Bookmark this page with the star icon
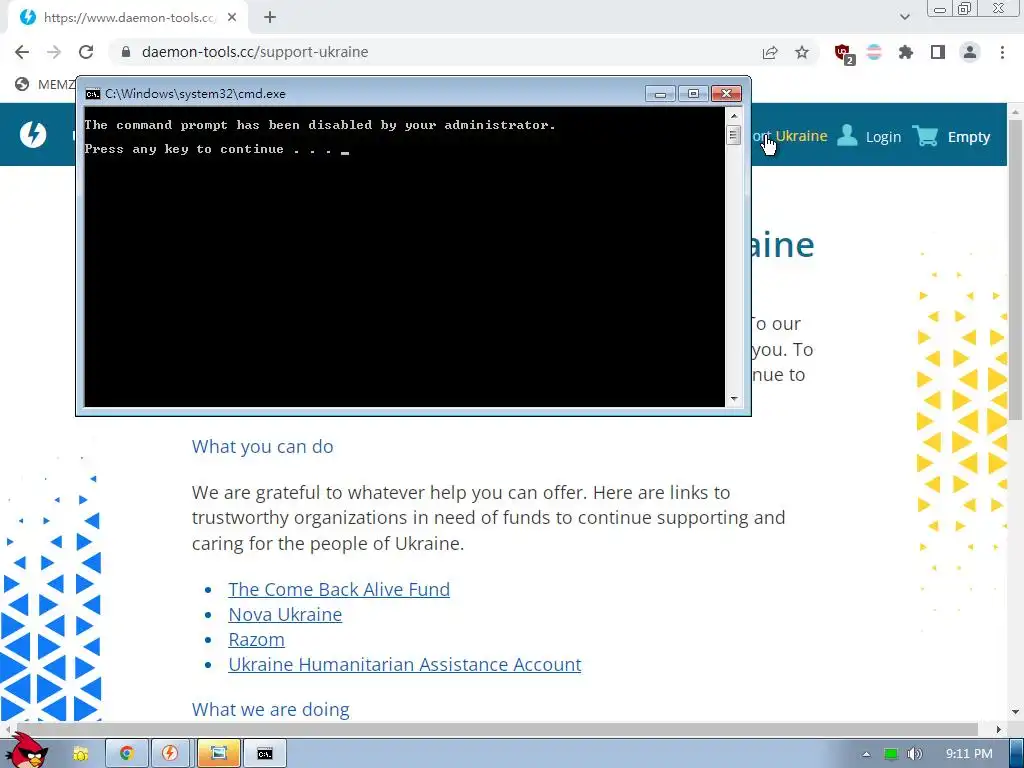Viewport: 1024px width, 768px height. click(x=802, y=52)
